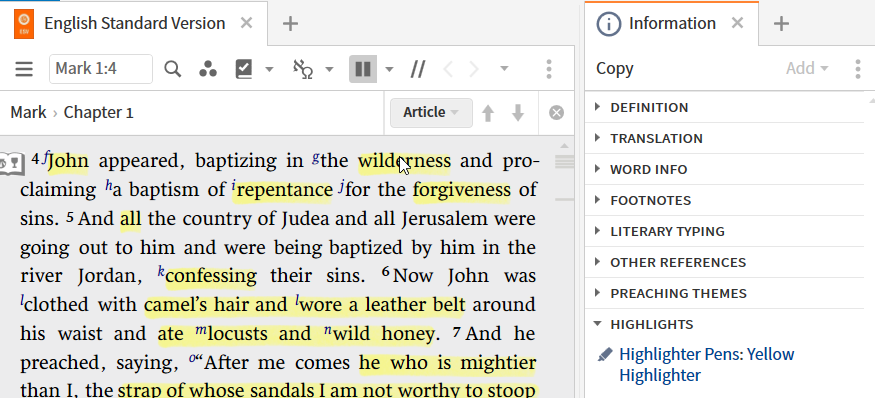Add new tab beside ESV tab

[x=290, y=23]
